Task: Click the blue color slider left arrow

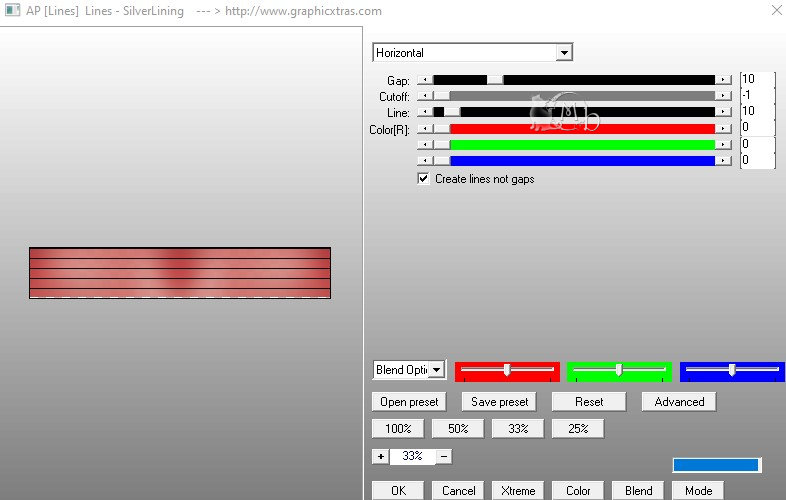Action: point(425,161)
